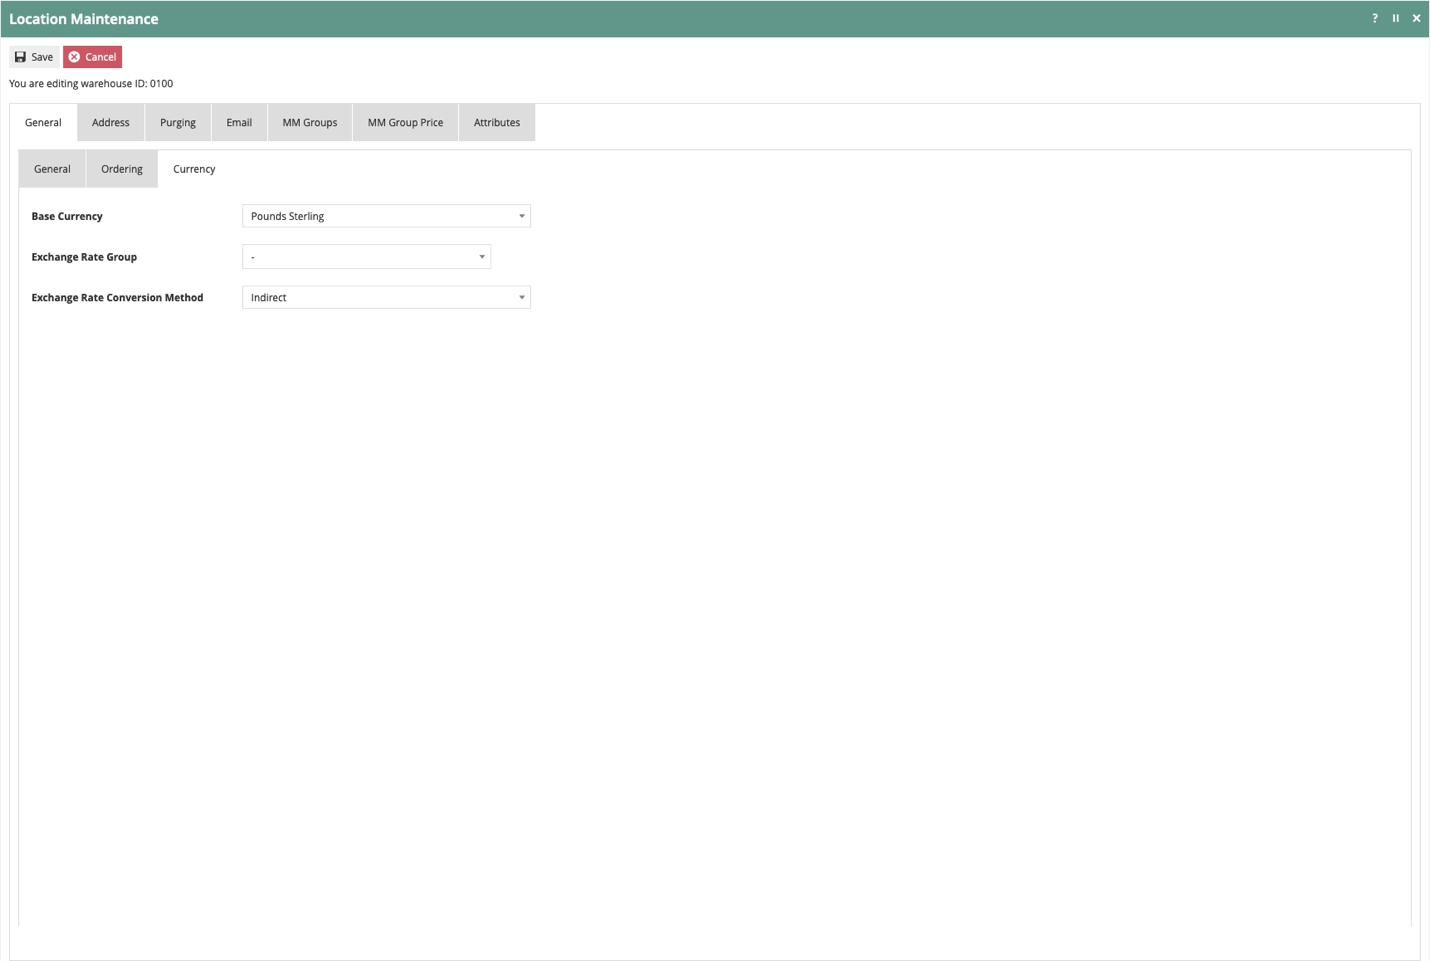Click the Base Currency label

67,216
